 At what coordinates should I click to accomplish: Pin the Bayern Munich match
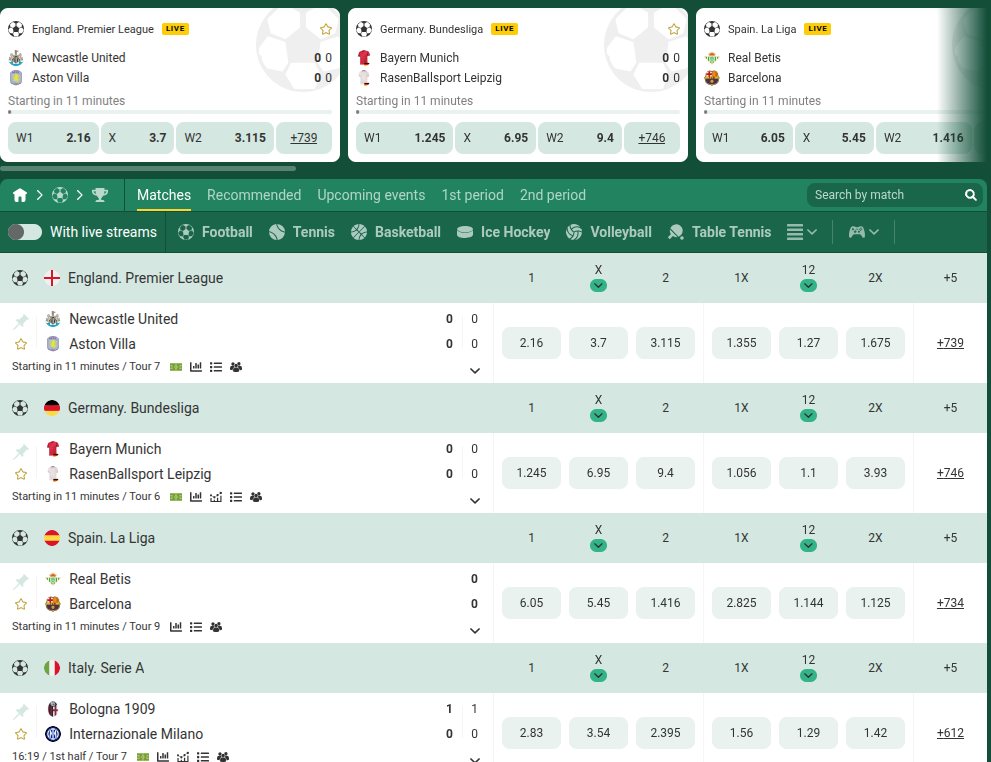[21, 451]
